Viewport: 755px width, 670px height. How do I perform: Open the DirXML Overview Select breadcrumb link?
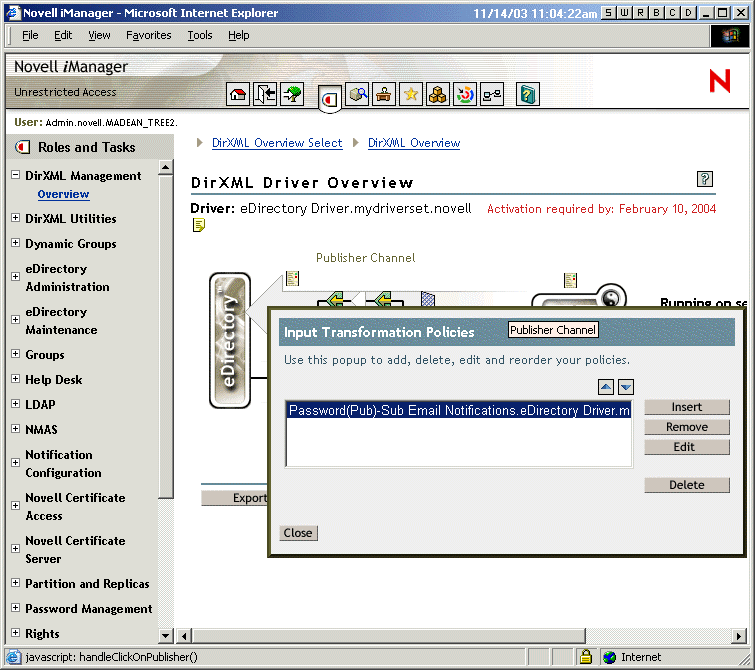click(277, 143)
